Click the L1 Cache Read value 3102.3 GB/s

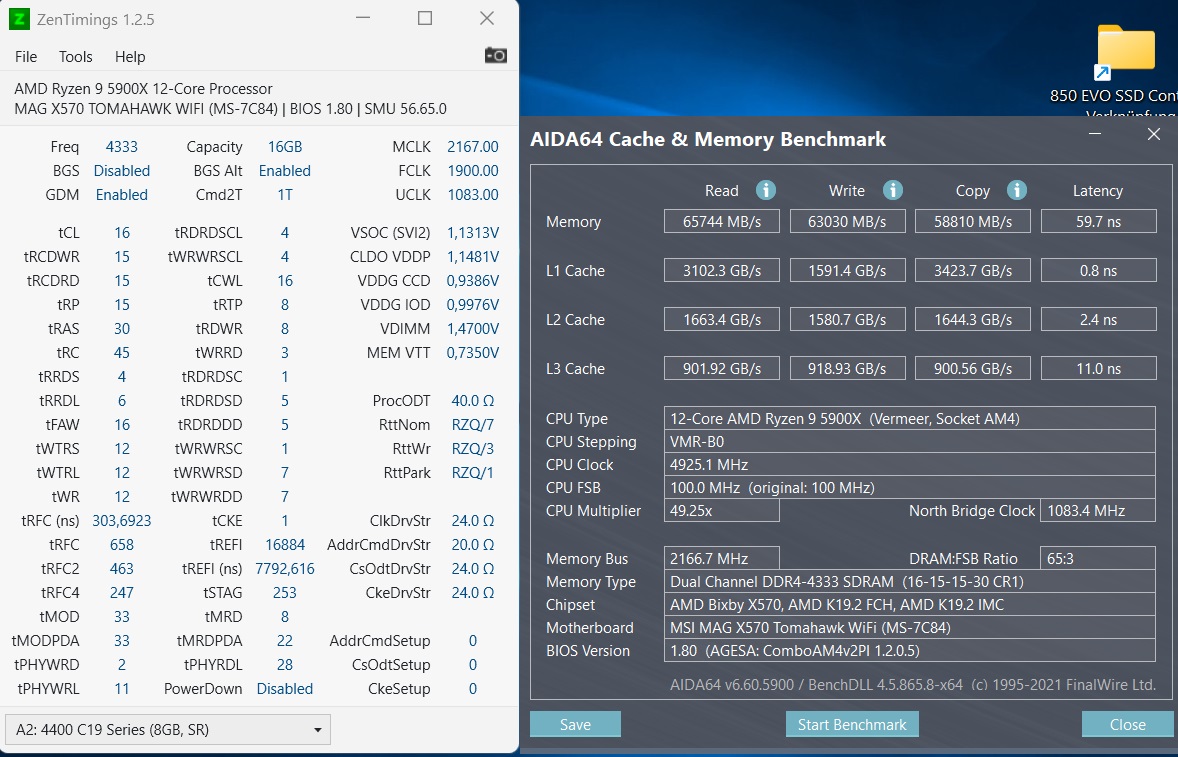pyautogui.click(x=722, y=270)
